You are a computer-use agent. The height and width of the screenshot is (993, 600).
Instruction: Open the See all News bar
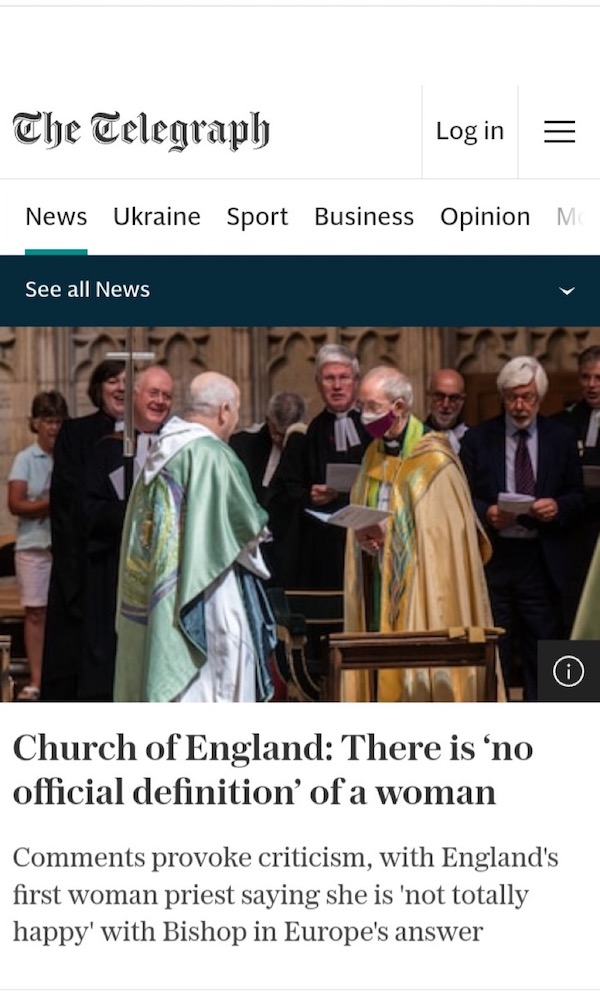300,291
